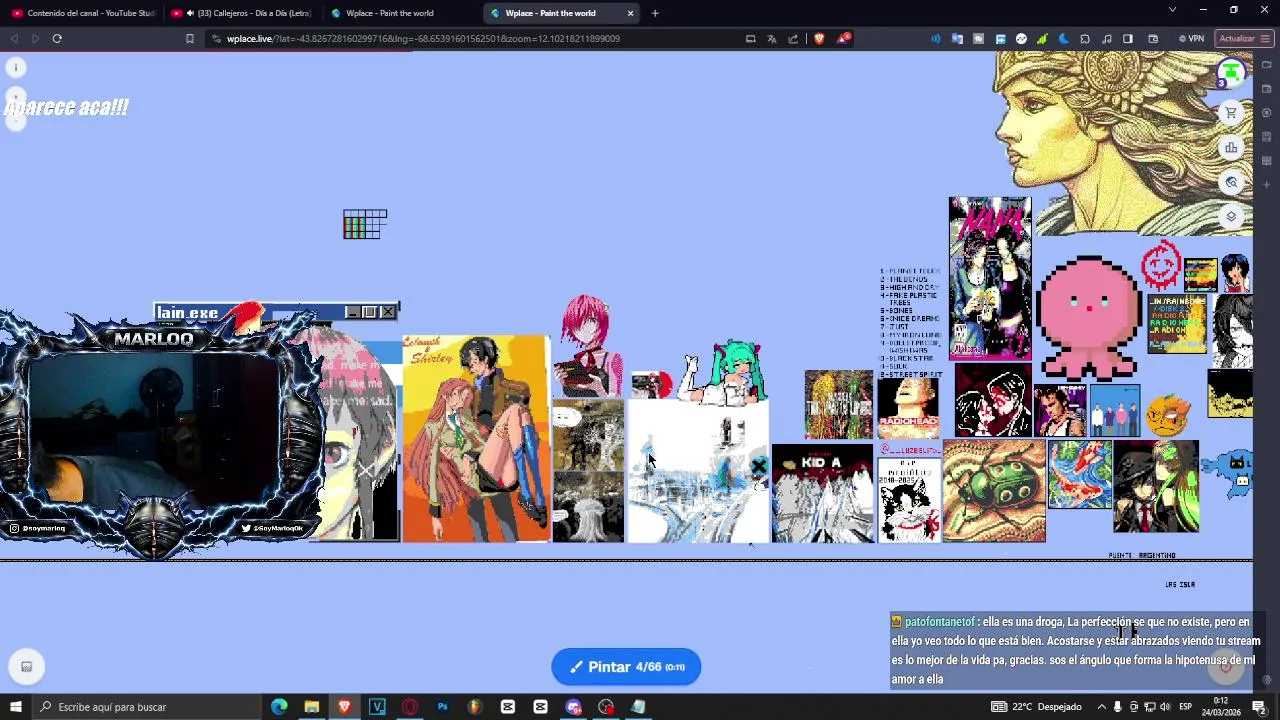
Task: Expand the system tray hidden icons arrow
Action: coord(1101,707)
